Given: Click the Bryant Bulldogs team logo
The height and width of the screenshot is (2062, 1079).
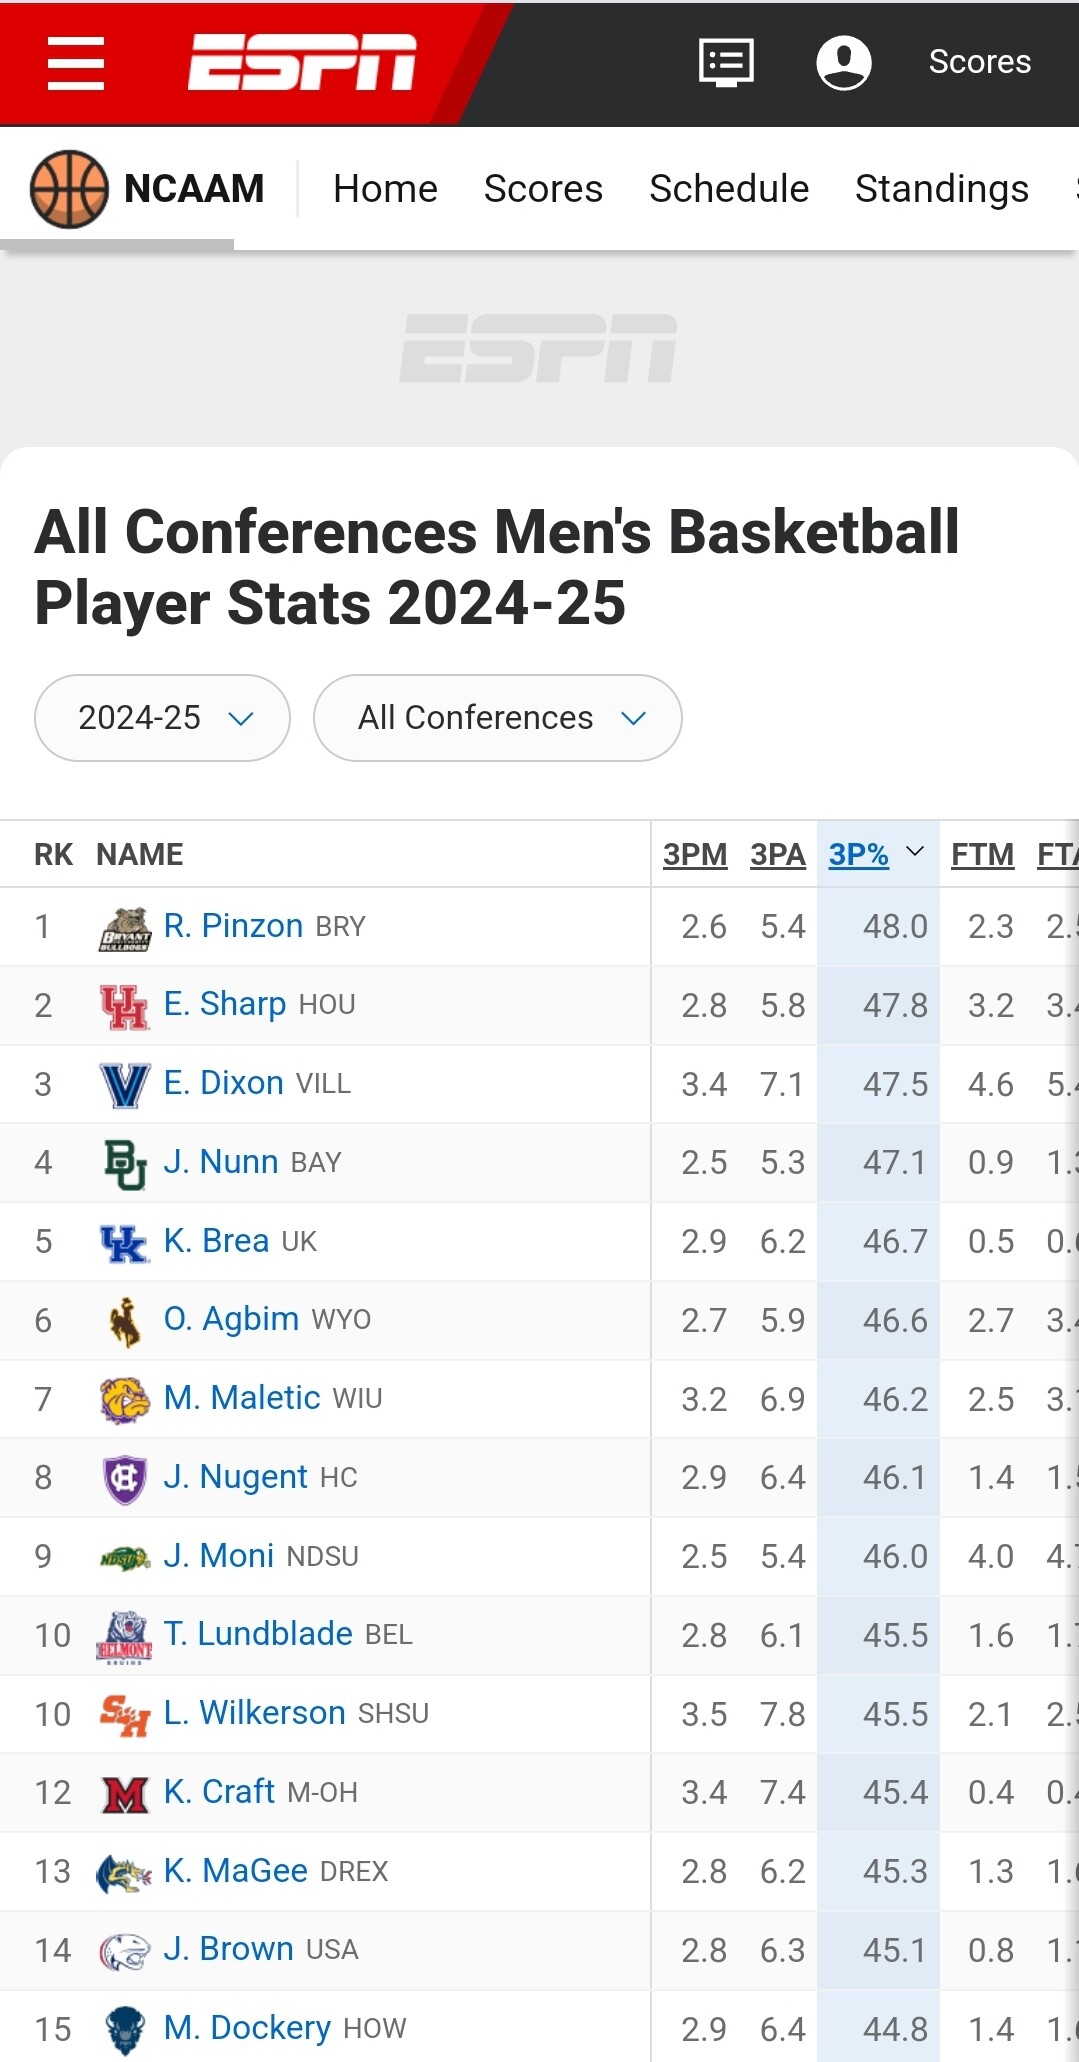Looking at the screenshot, I should tap(125, 927).
